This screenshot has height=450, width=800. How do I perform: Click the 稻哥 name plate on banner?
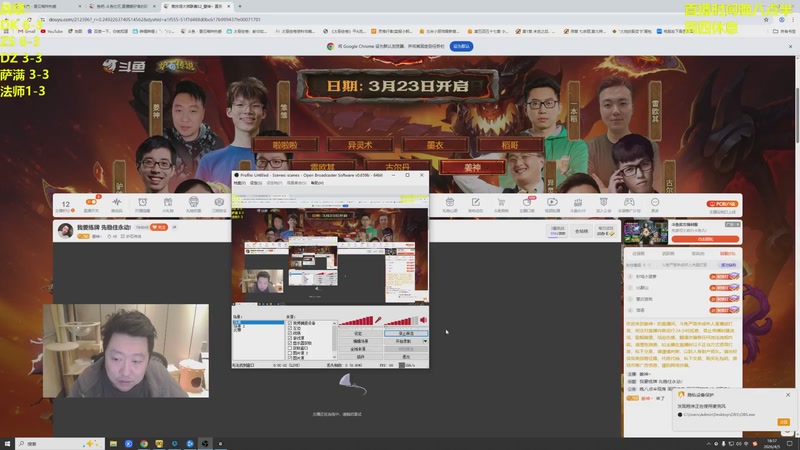click(x=510, y=145)
